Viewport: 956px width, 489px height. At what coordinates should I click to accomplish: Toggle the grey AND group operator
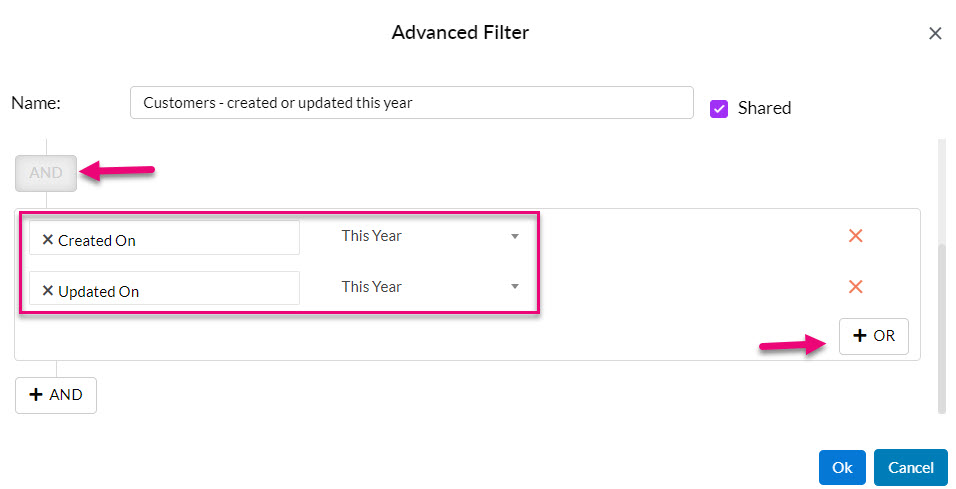[46, 173]
